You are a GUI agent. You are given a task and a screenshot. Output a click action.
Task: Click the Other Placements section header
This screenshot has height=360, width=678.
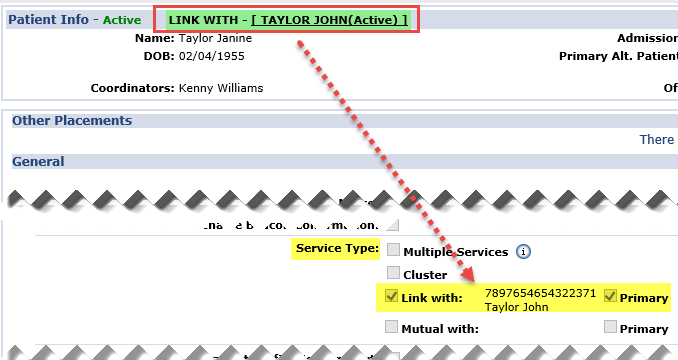click(72, 121)
